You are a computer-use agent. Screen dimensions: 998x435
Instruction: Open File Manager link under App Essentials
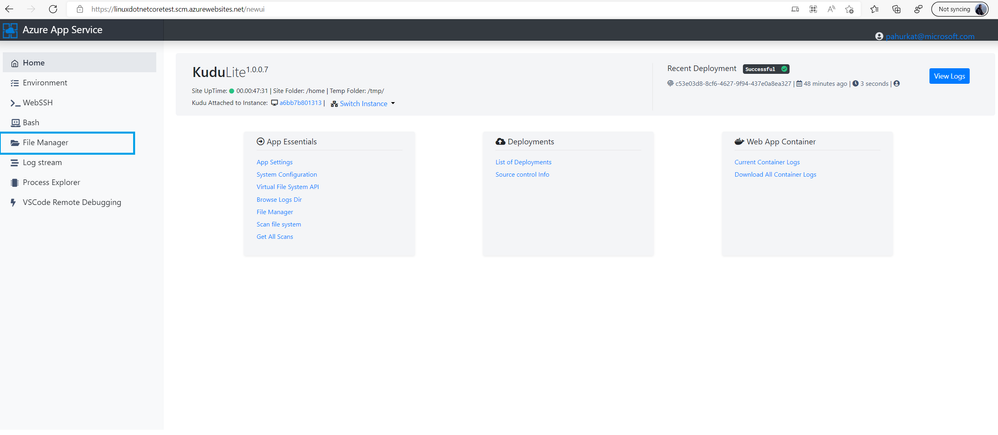[275, 211]
